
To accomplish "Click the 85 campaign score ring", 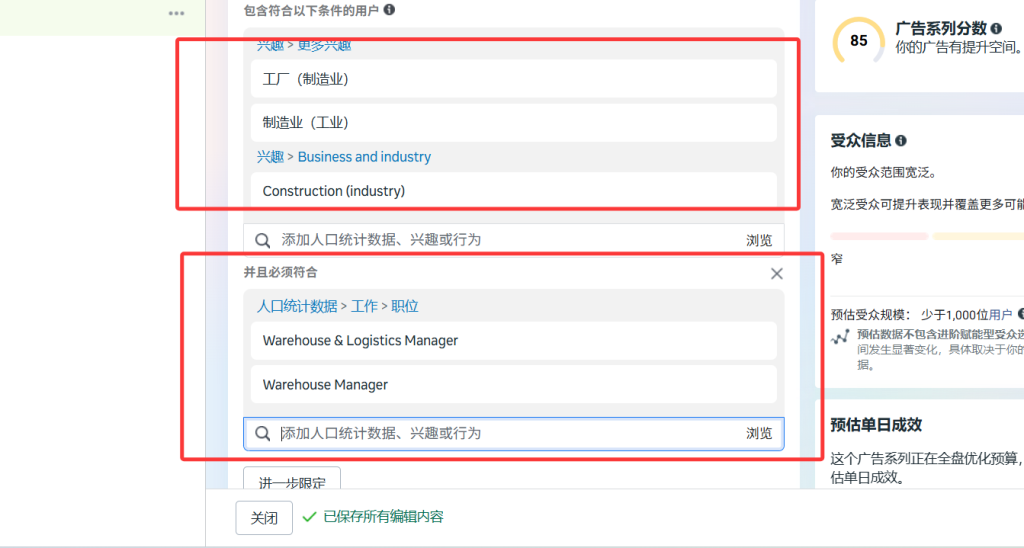I will click(x=859, y=41).
